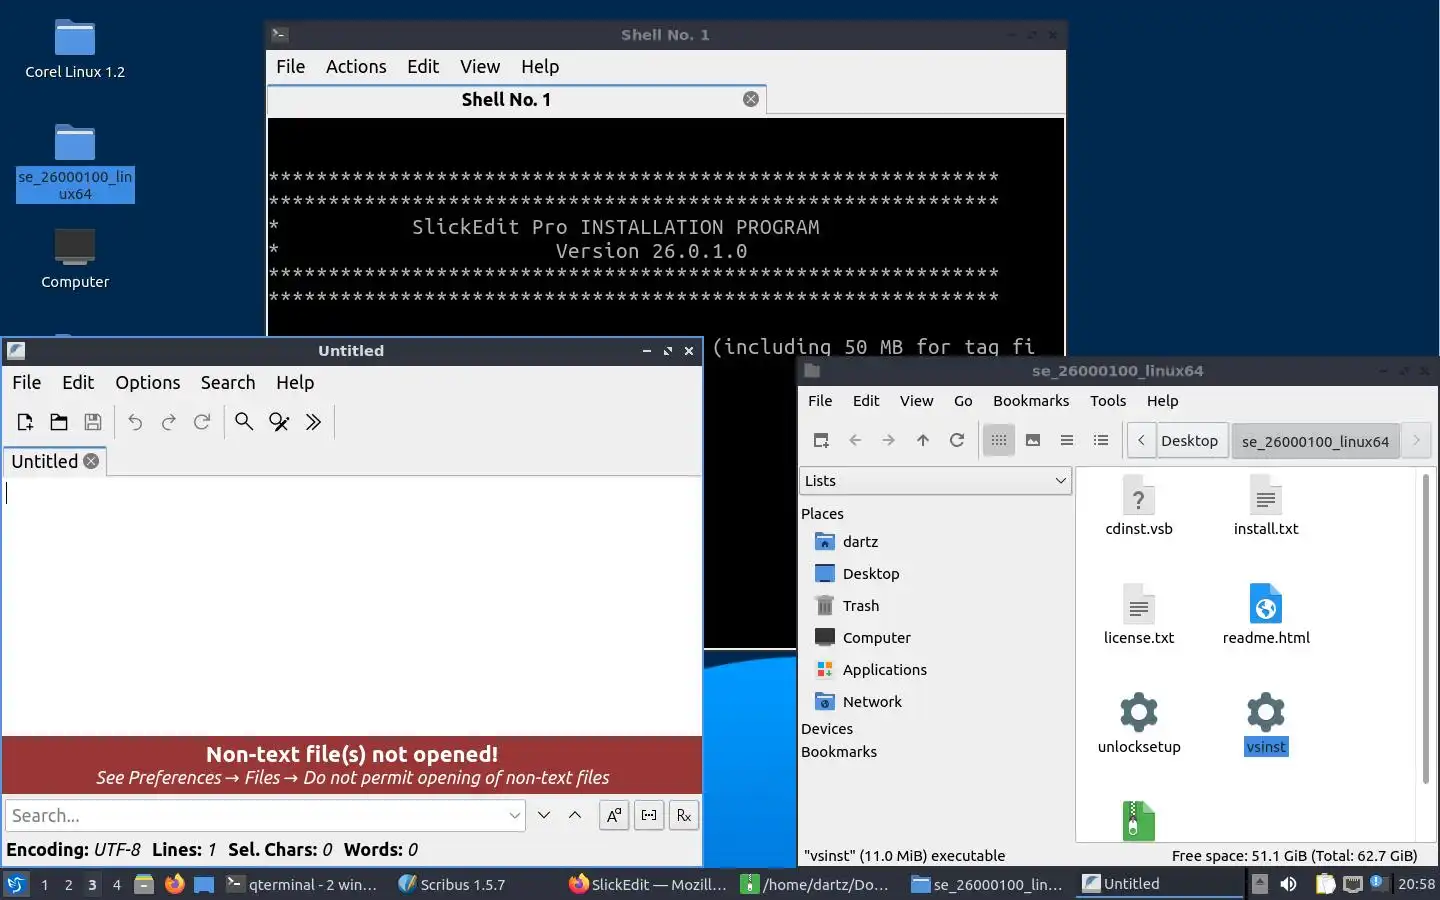
Task: Open Network in the Places sidebar
Action: 872,701
